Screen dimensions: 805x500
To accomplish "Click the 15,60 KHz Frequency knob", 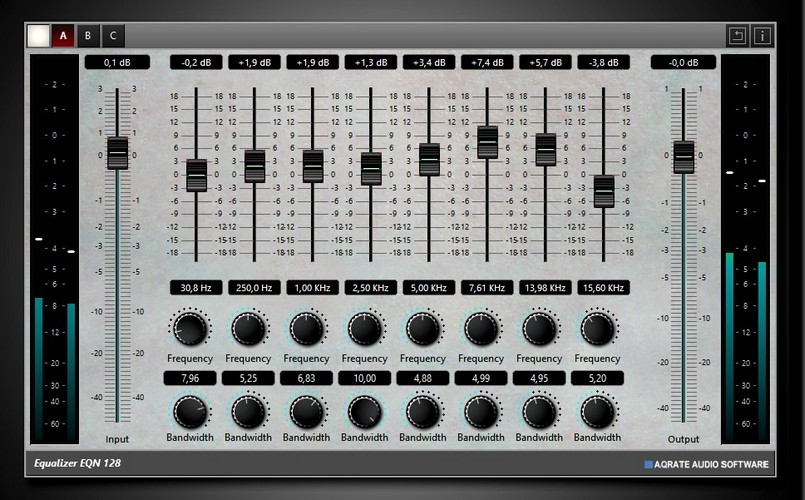I will coord(598,328).
